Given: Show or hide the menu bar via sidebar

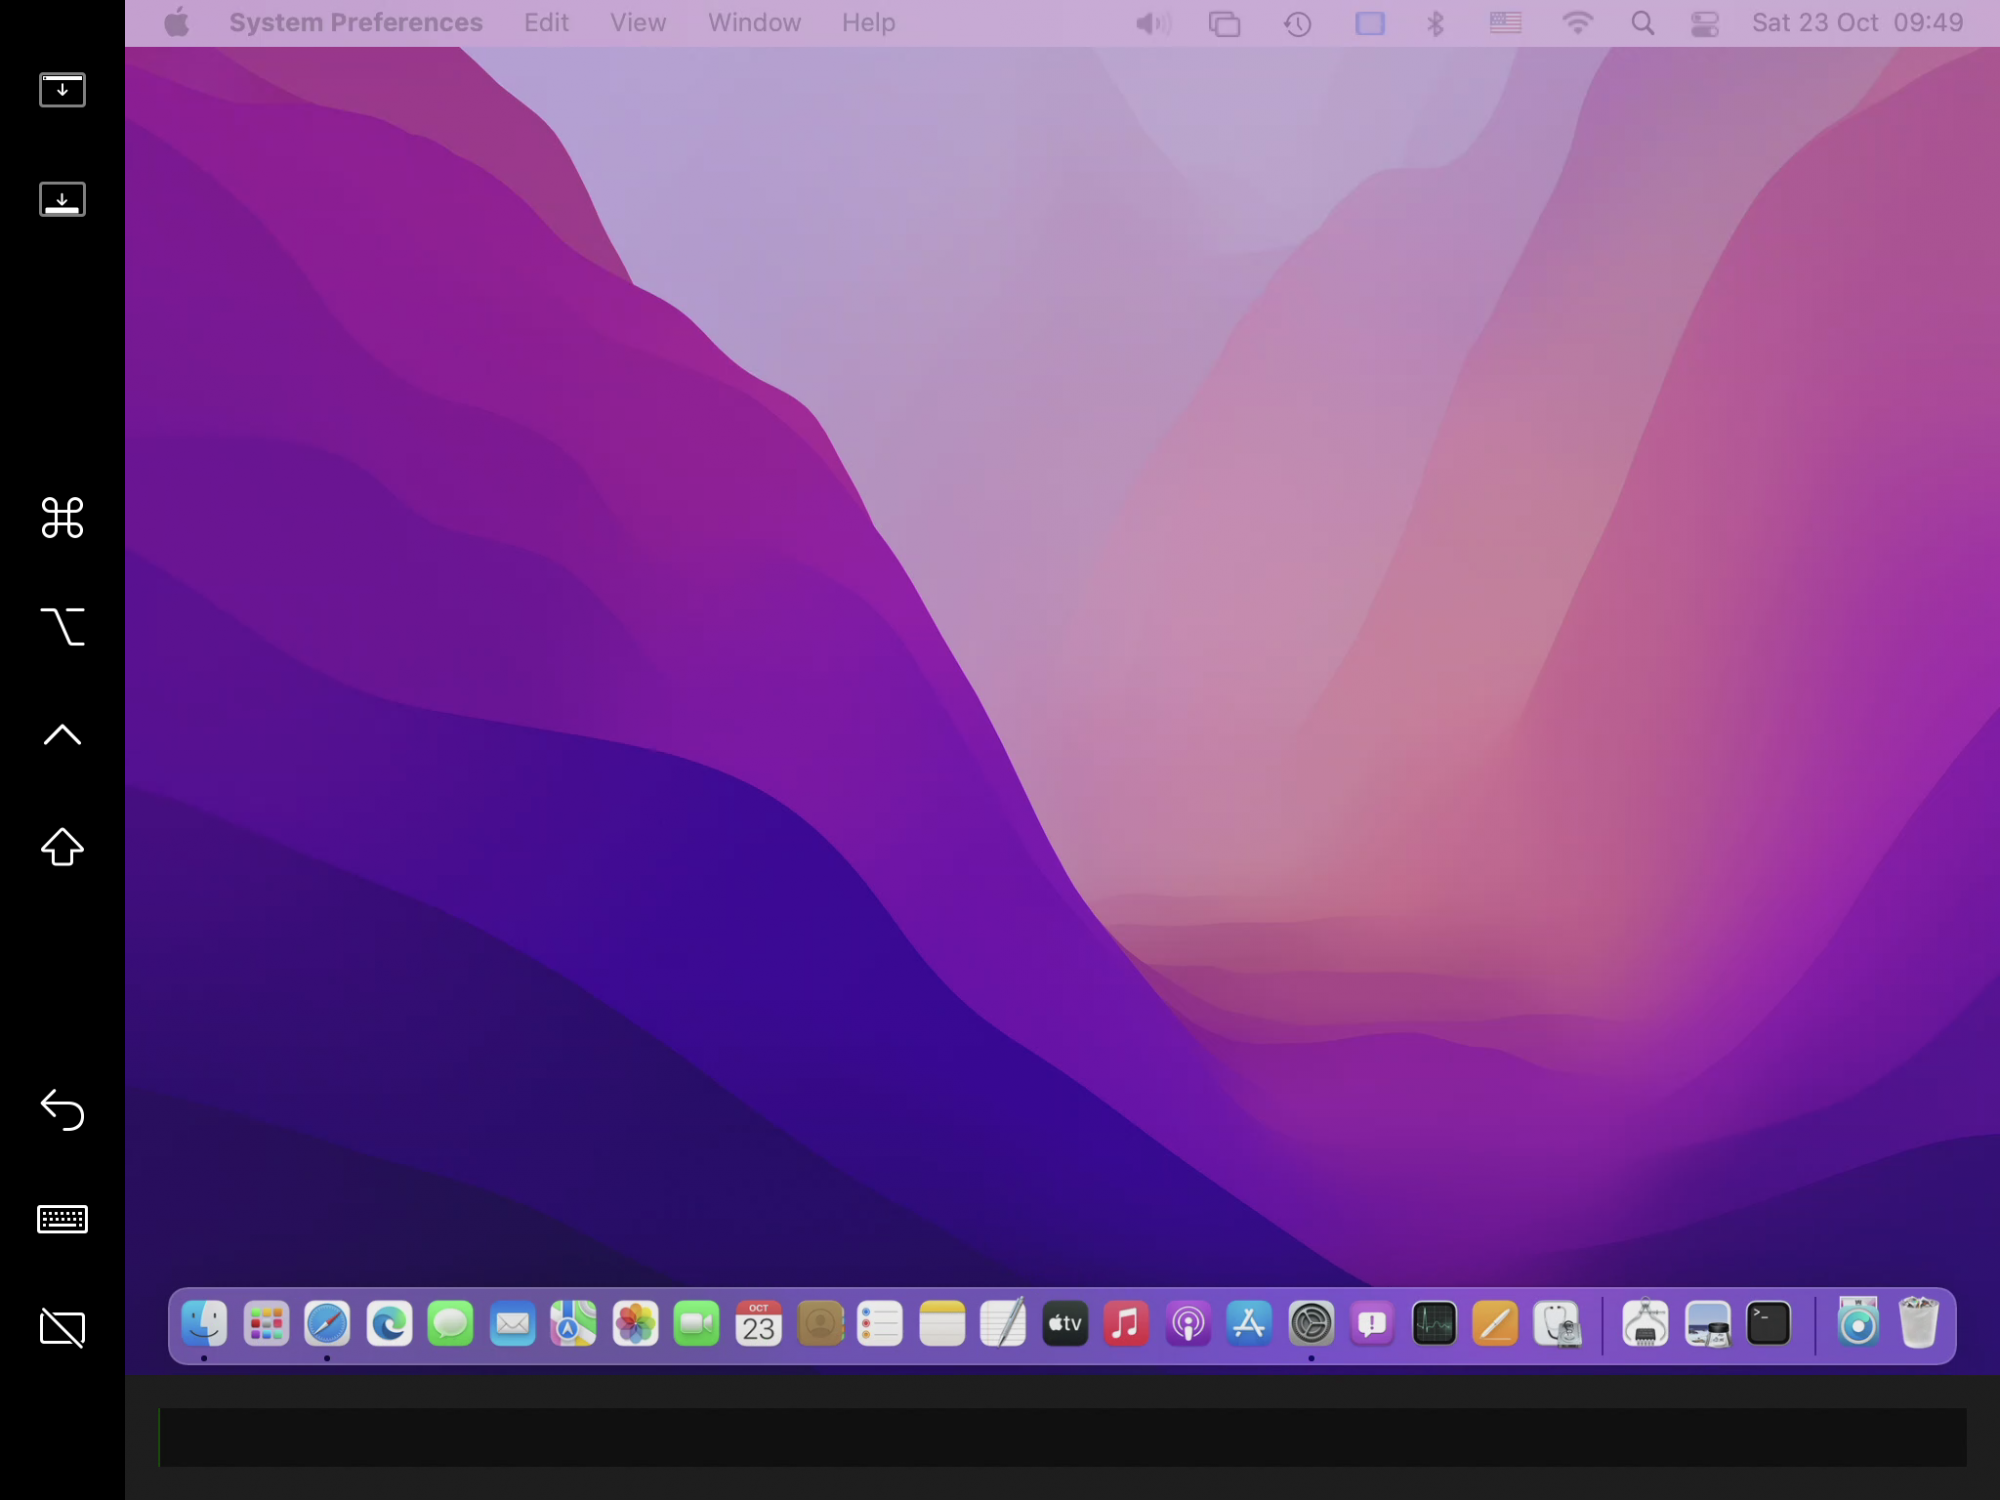Looking at the screenshot, I should pos(62,90).
